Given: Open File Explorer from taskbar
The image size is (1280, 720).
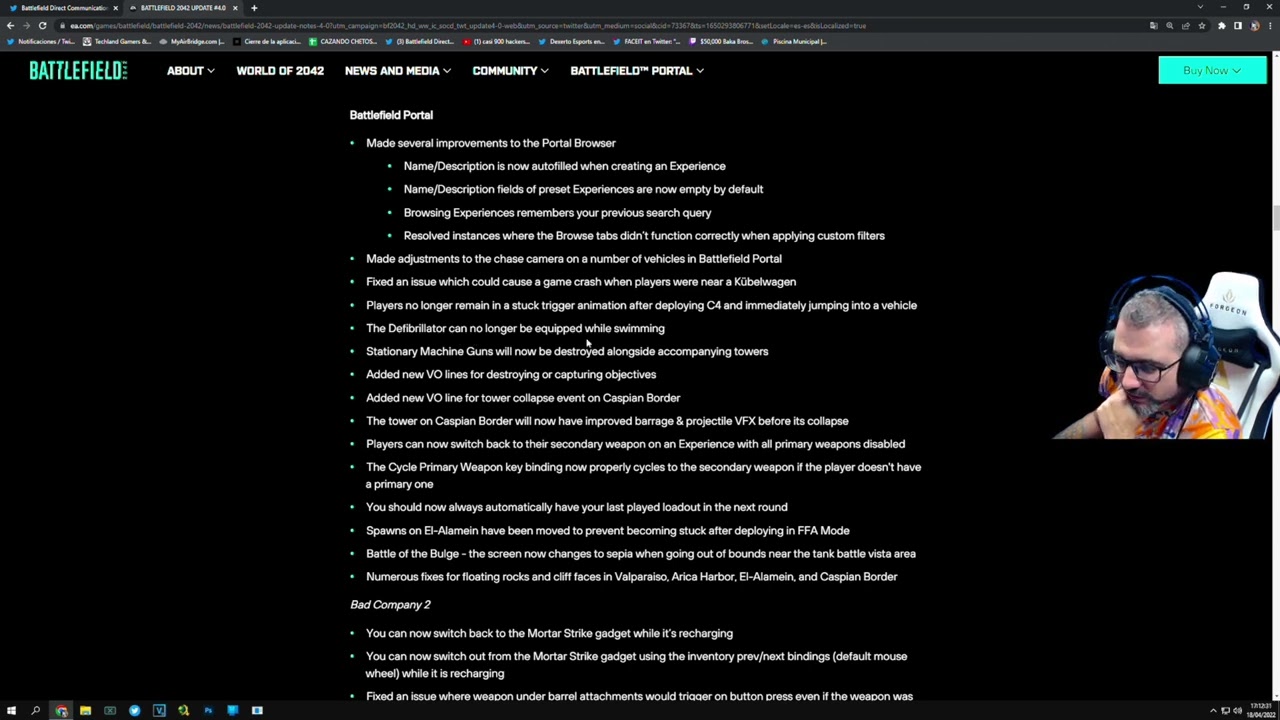Looking at the screenshot, I should pos(85,710).
